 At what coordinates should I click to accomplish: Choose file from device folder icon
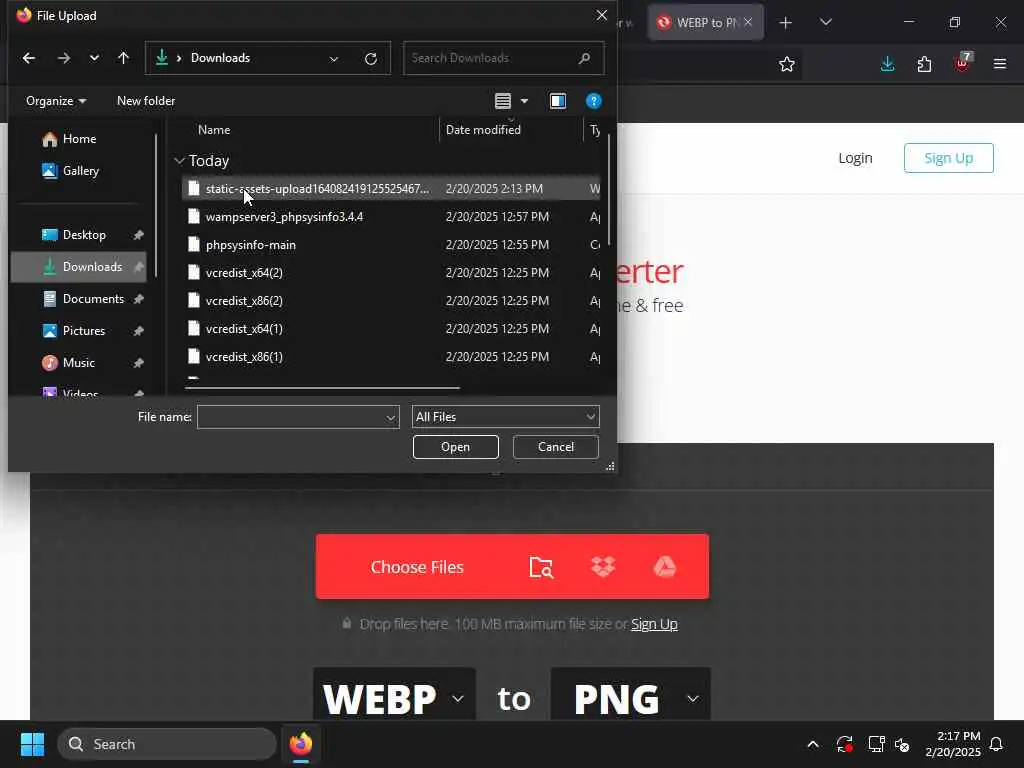(x=541, y=567)
